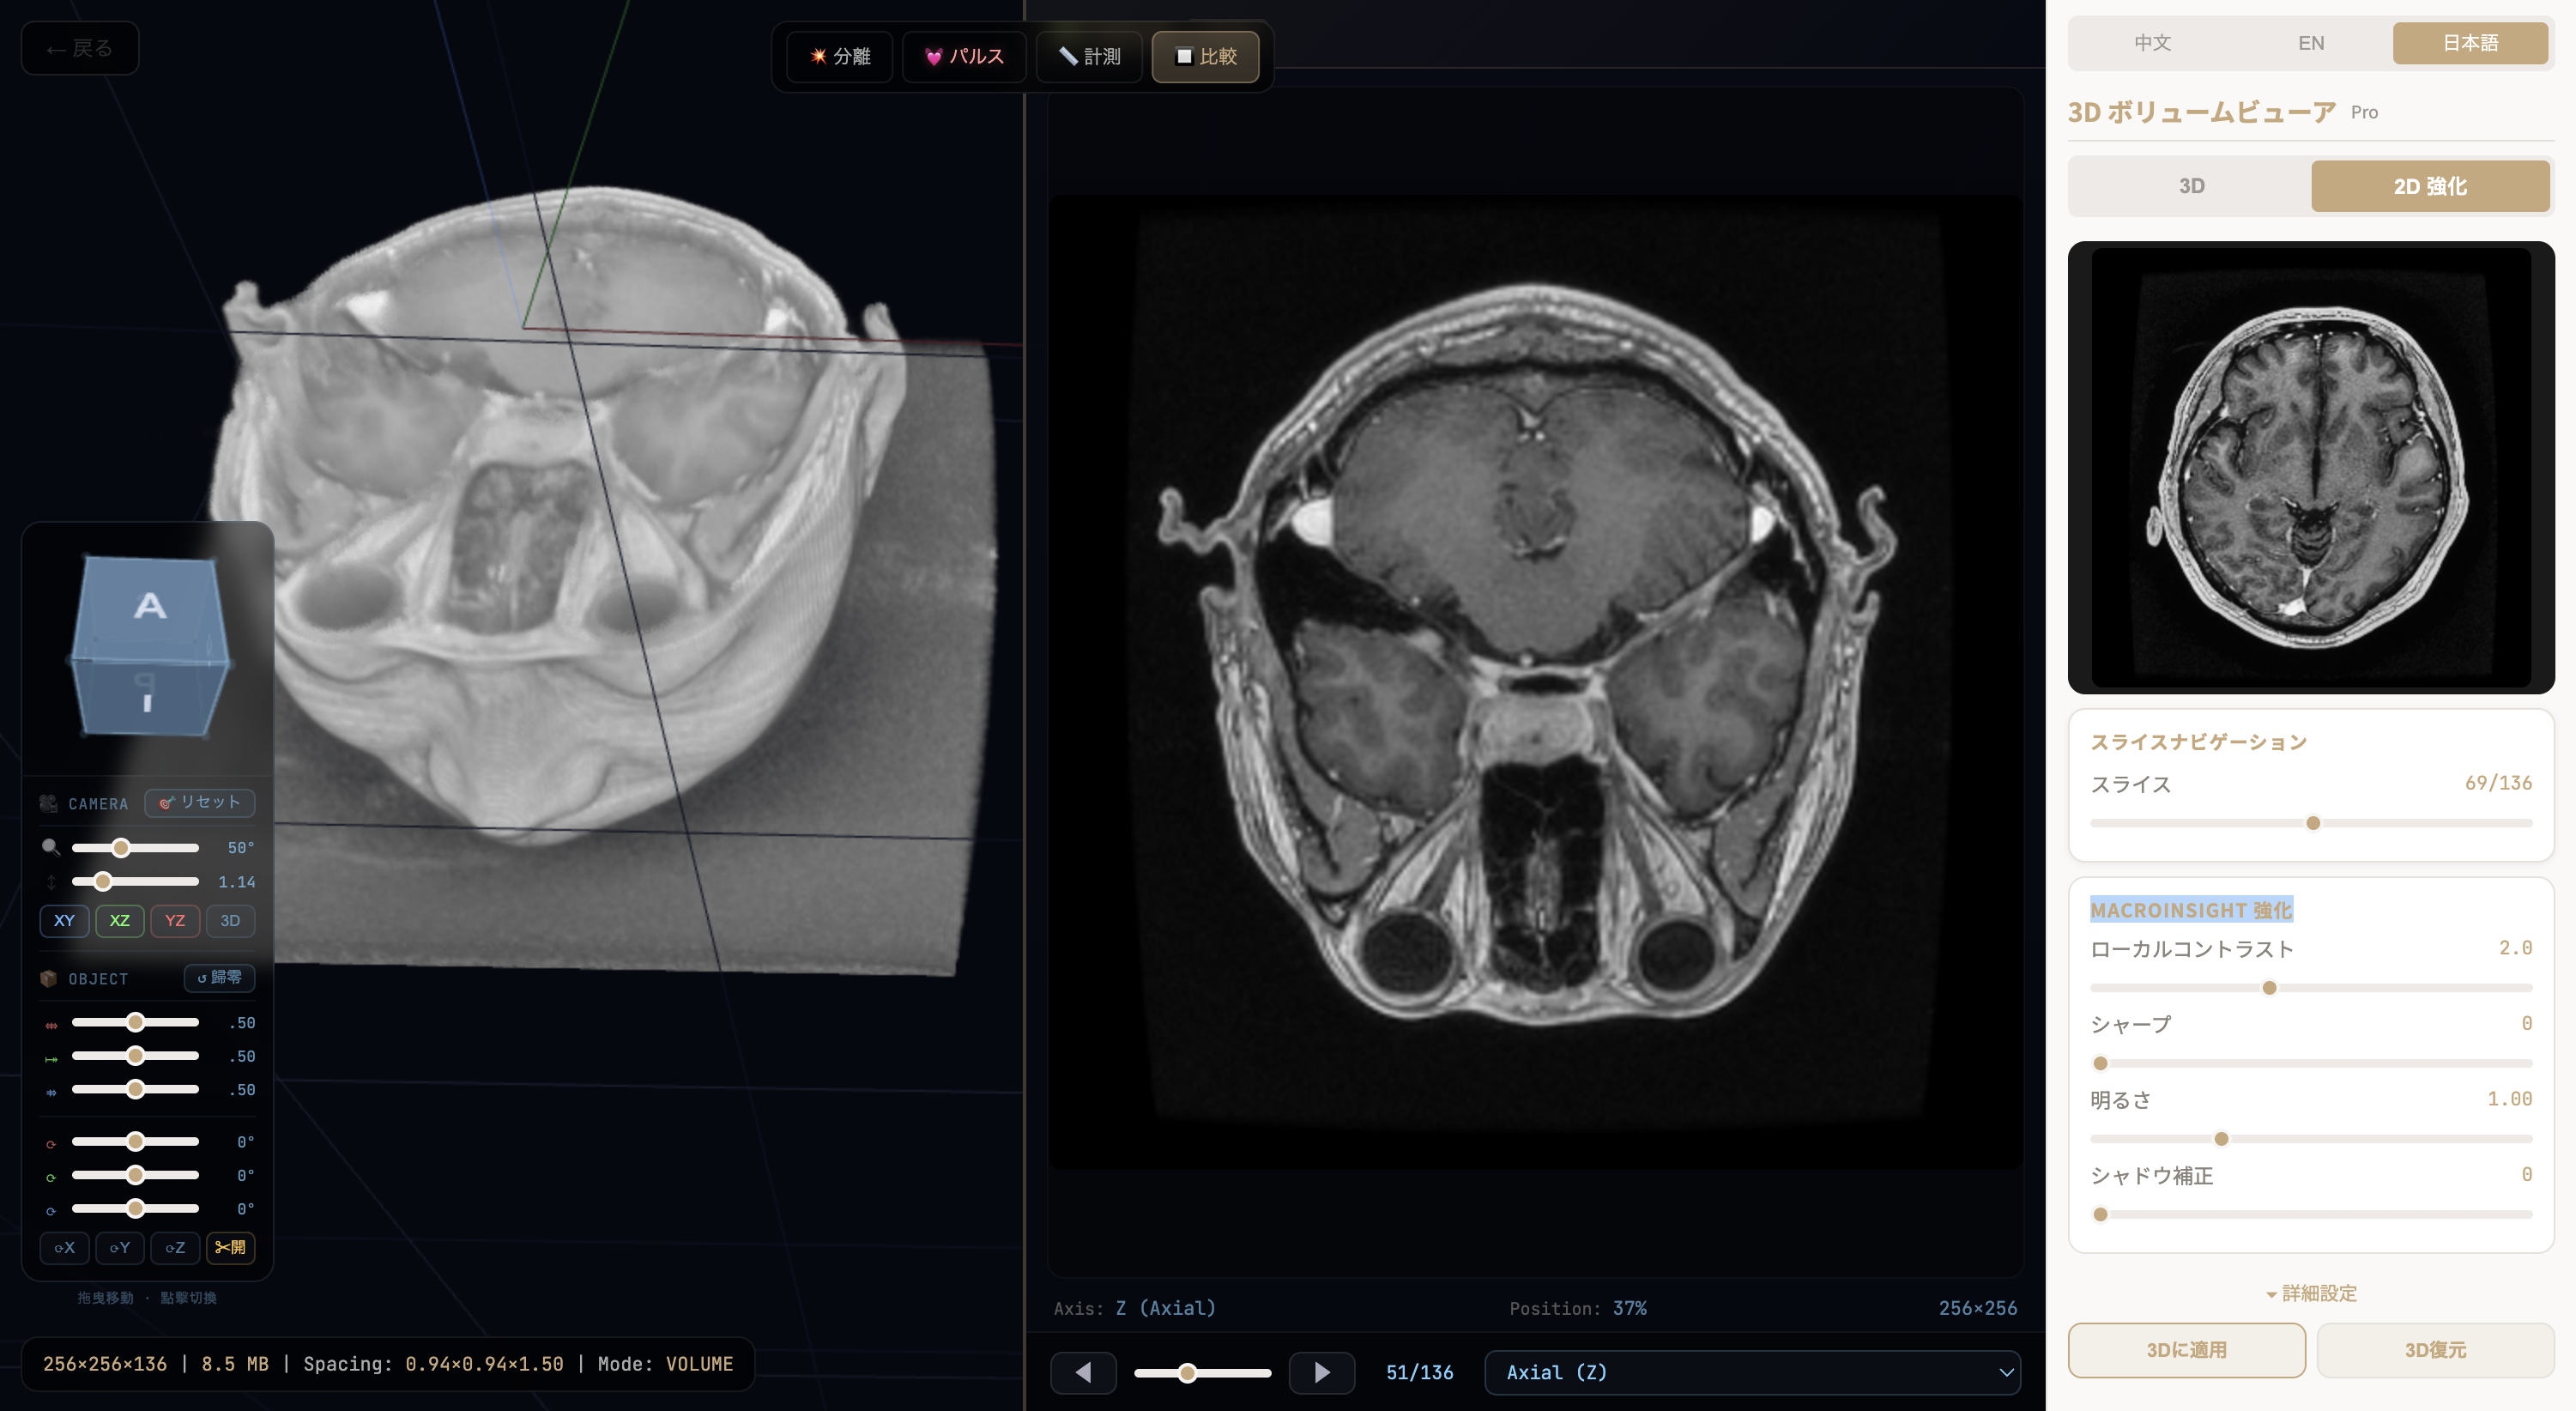This screenshot has height=1411, width=2576.
Task: Click the Spacing: 0.94×0.94×1.50 status text
Action: tap(433, 1364)
